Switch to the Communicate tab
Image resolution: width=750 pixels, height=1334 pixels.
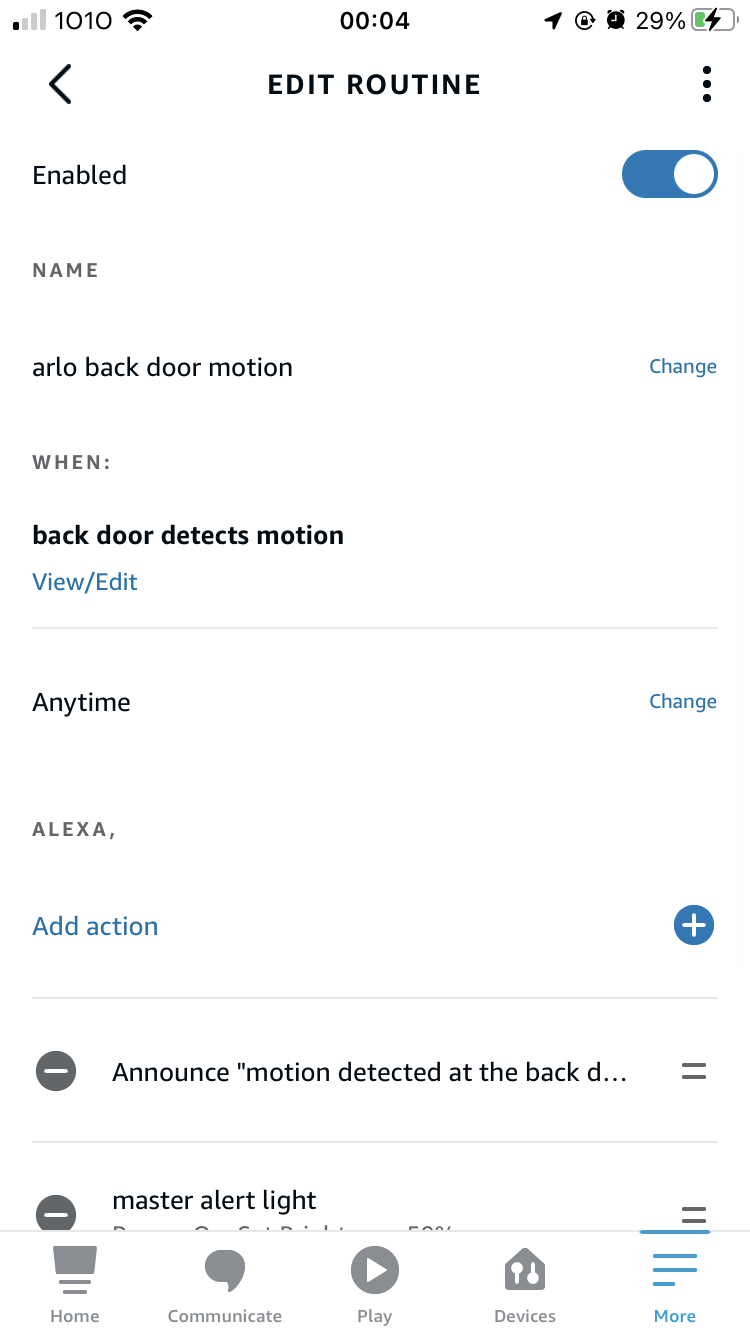(224, 1285)
